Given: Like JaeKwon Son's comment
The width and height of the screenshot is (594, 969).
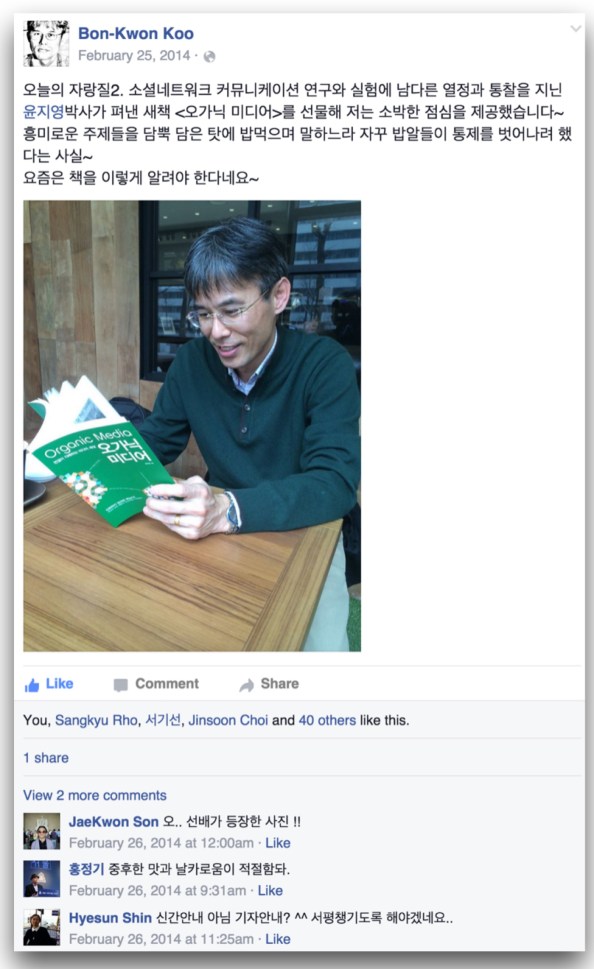Looking at the screenshot, I should click(x=278, y=843).
